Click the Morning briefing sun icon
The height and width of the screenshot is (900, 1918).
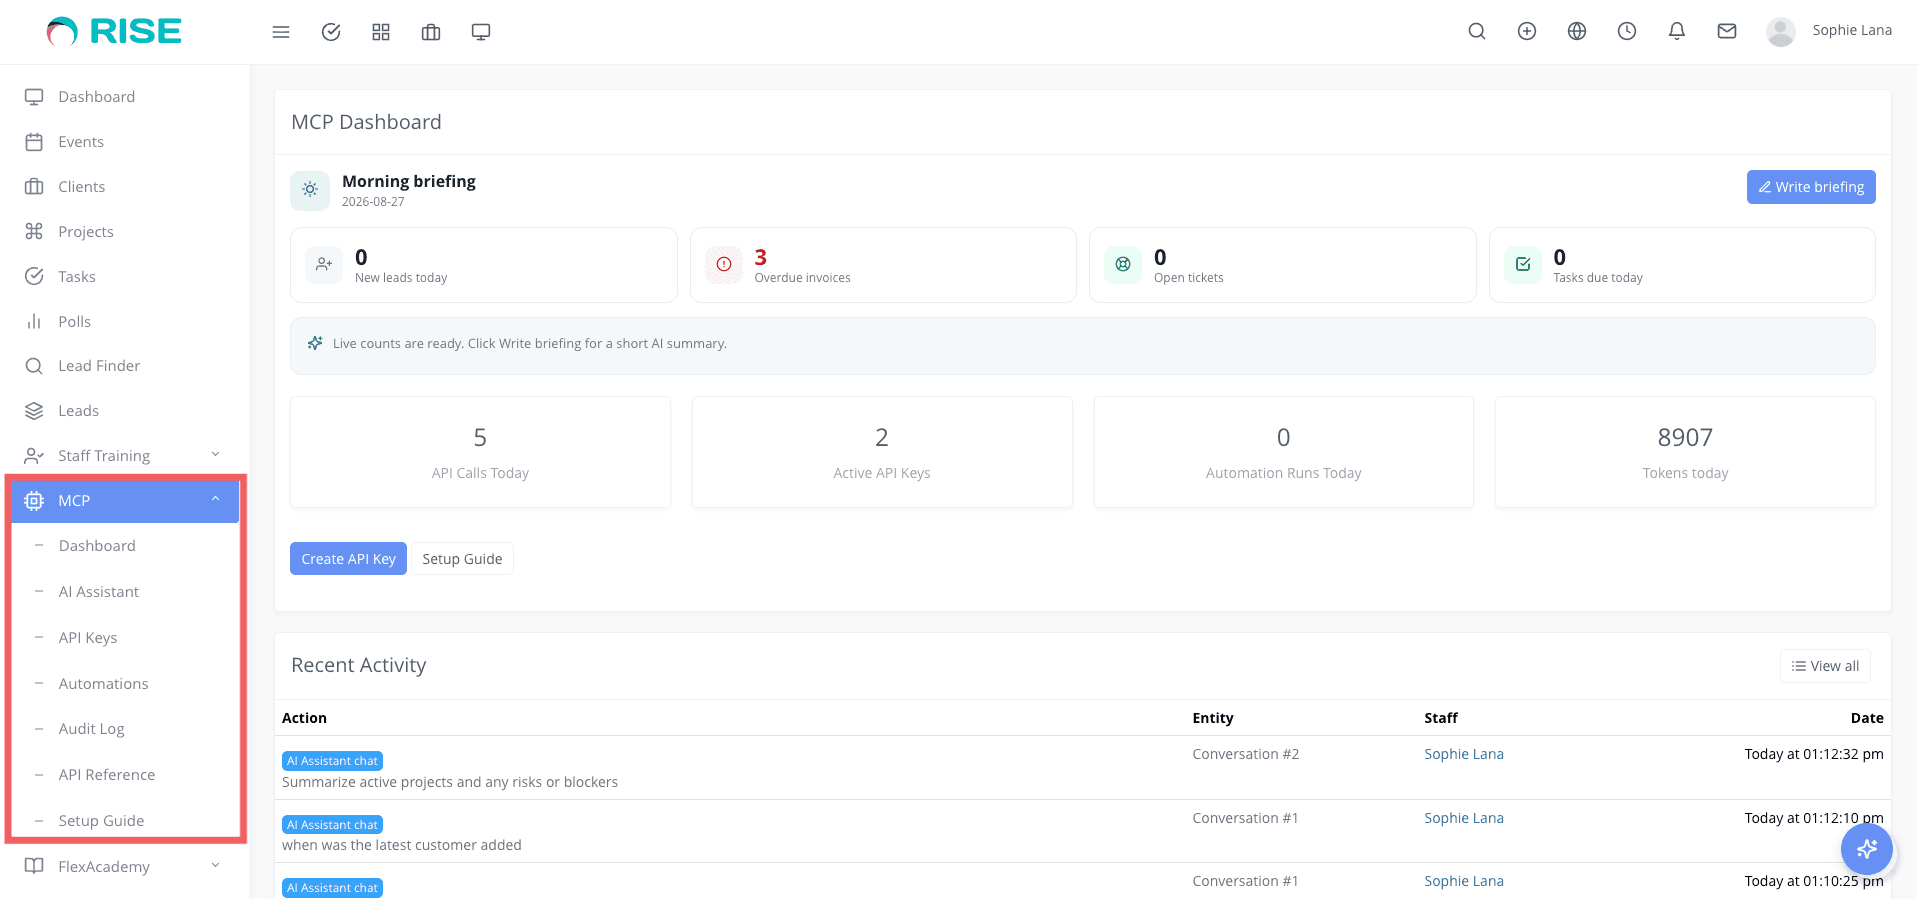pos(310,189)
